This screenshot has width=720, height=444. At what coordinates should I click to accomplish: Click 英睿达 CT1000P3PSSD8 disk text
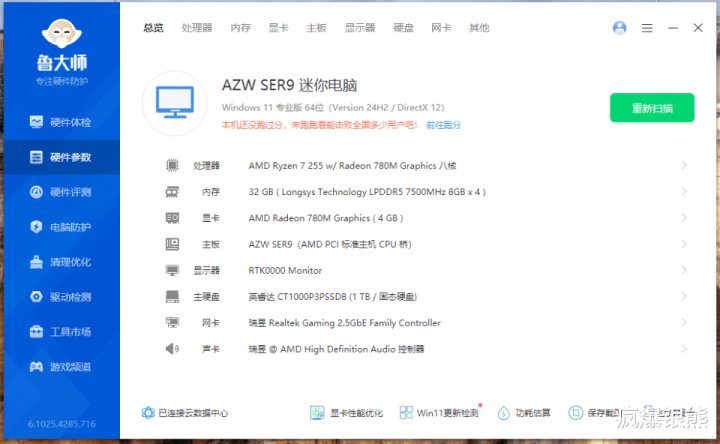pos(332,297)
